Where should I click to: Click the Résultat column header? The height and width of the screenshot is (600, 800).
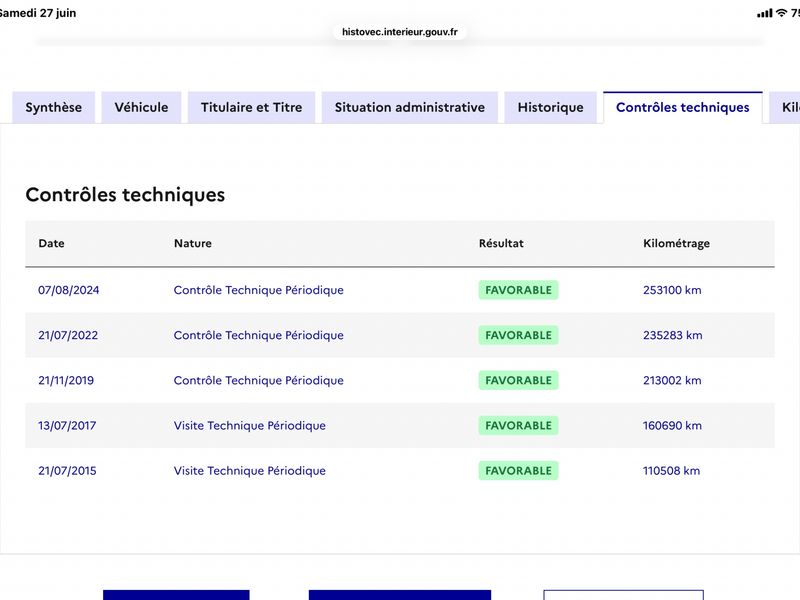(x=501, y=243)
